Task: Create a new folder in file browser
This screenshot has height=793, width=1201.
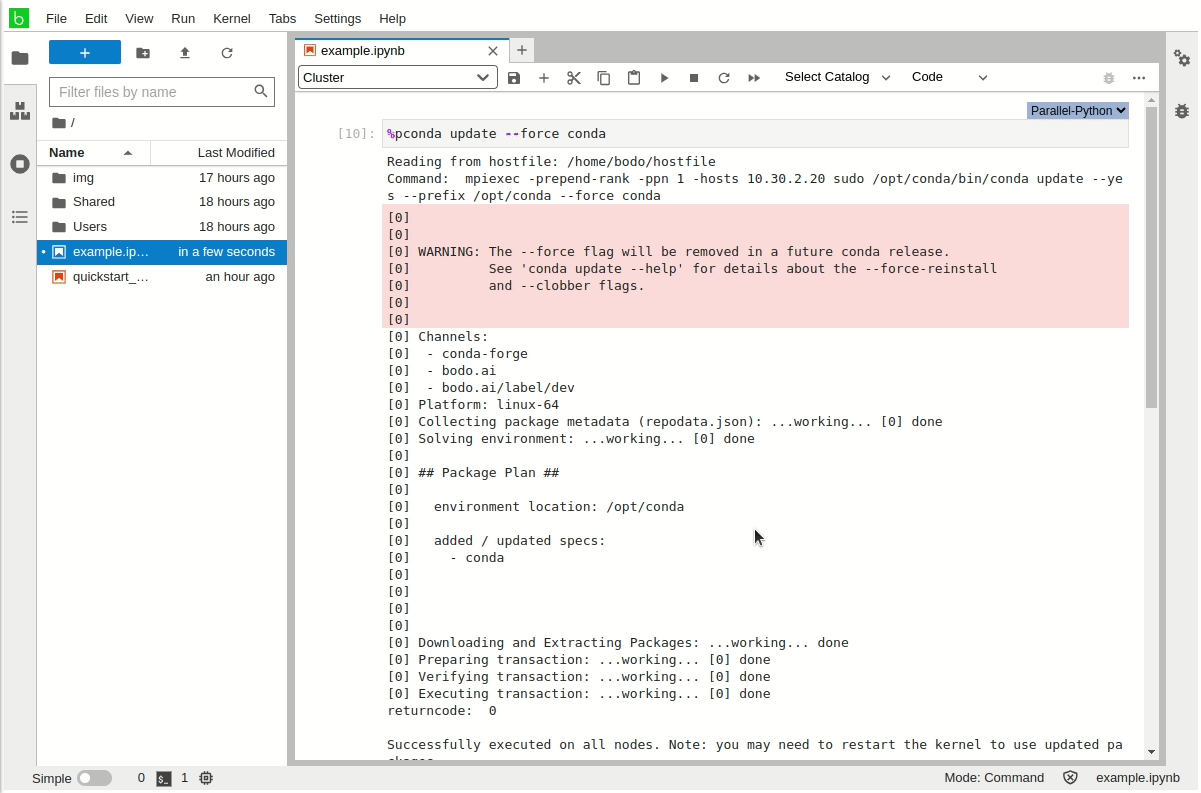Action: [x=143, y=53]
